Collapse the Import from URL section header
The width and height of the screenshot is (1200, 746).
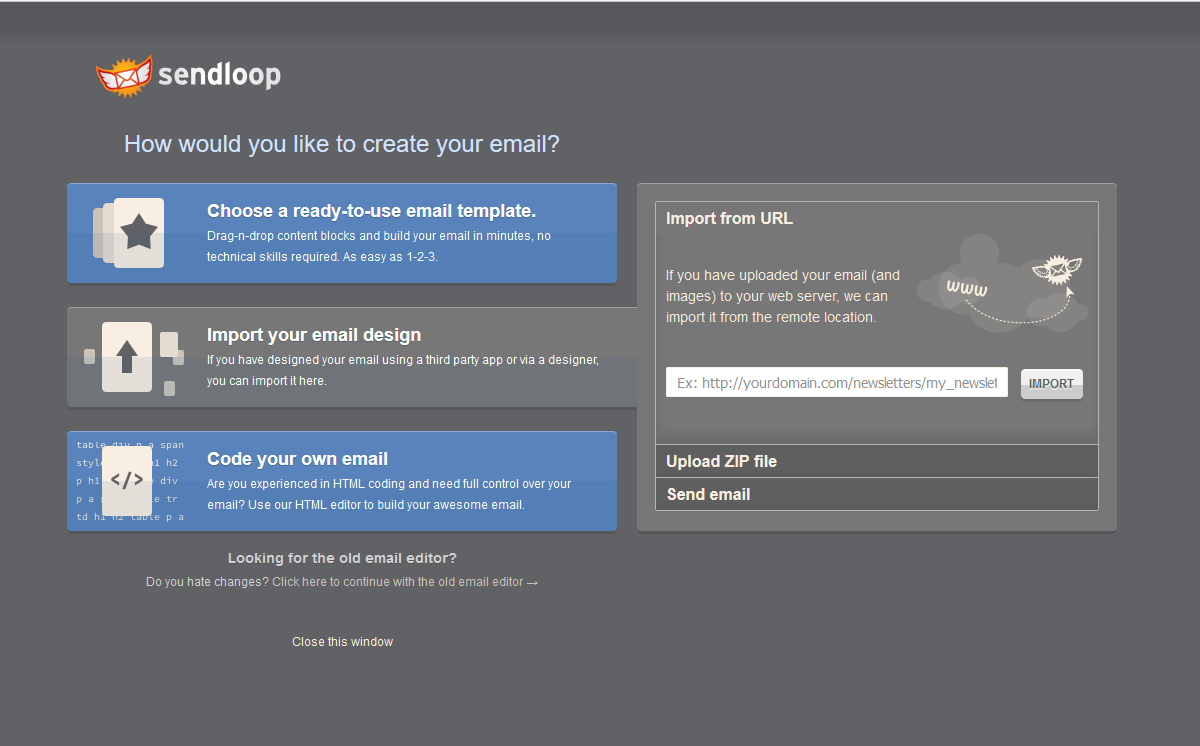click(729, 218)
